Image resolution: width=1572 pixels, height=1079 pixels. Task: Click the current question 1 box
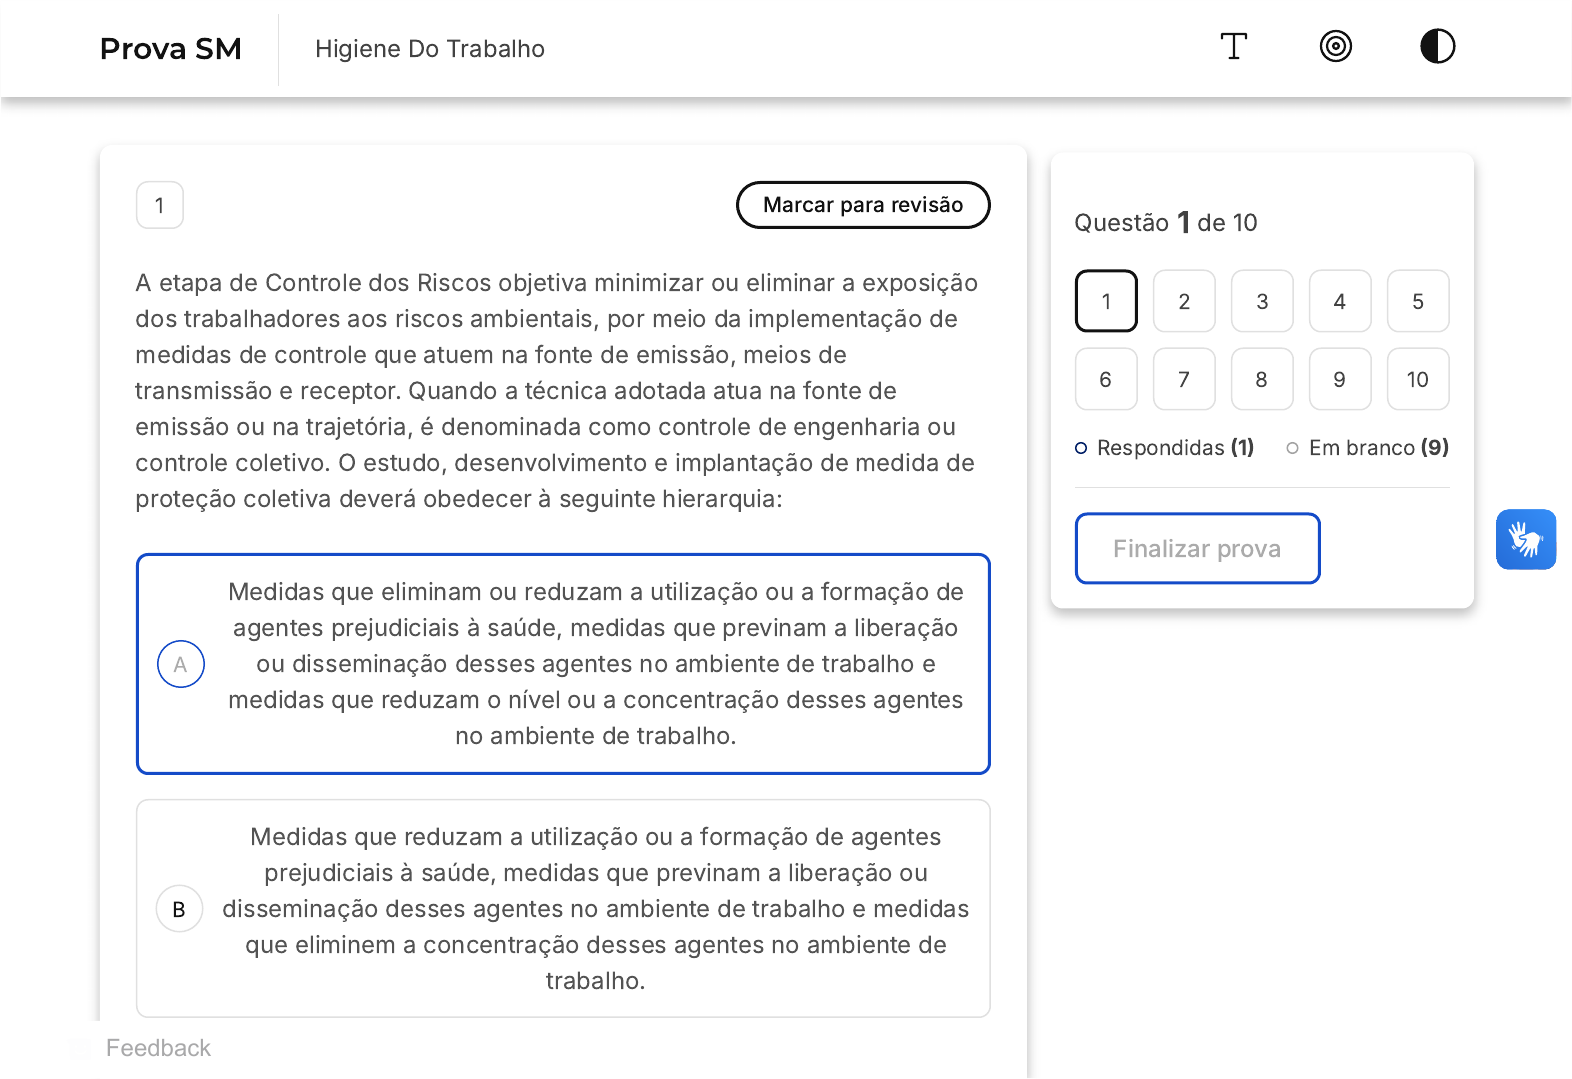pyautogui.click(x=1106, y=301)
